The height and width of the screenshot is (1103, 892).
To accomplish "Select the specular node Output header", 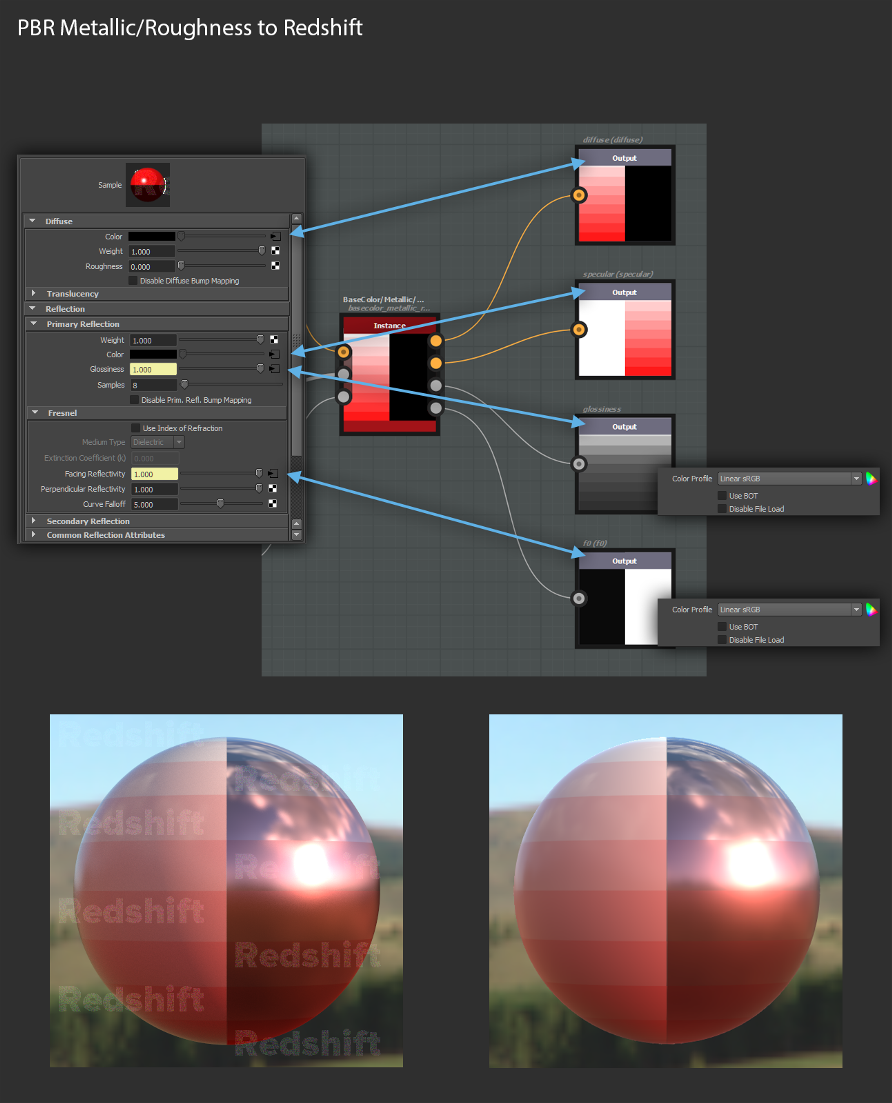I will [x=625, y=292].
